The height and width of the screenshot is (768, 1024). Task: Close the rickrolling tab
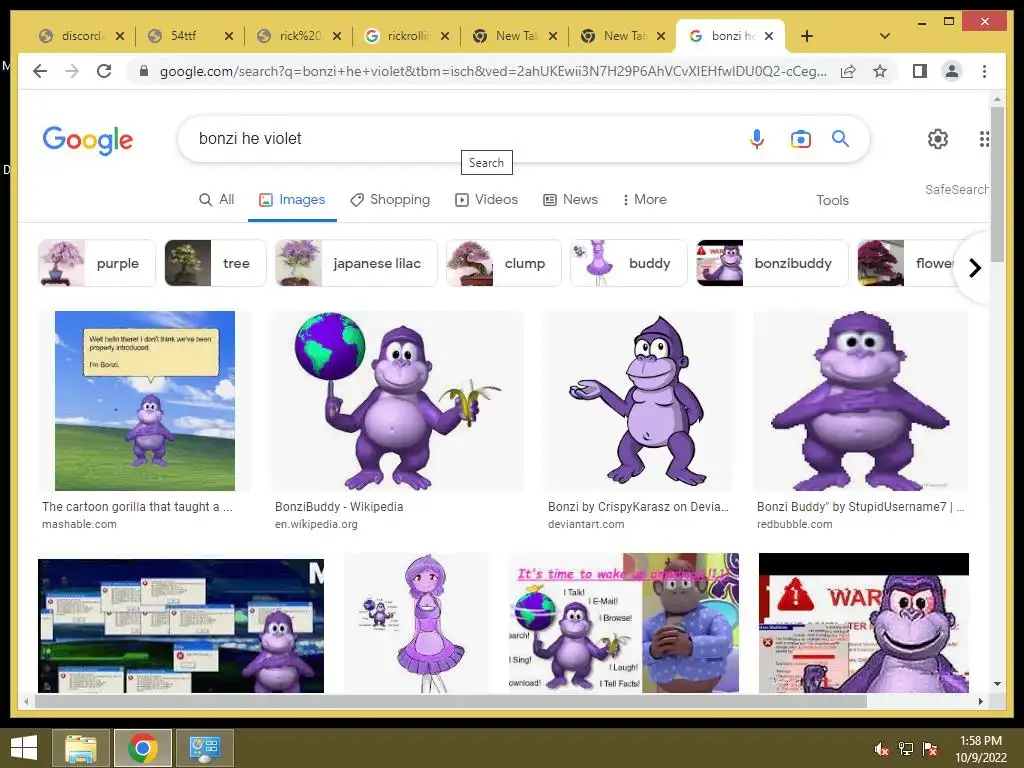(445, 36)
